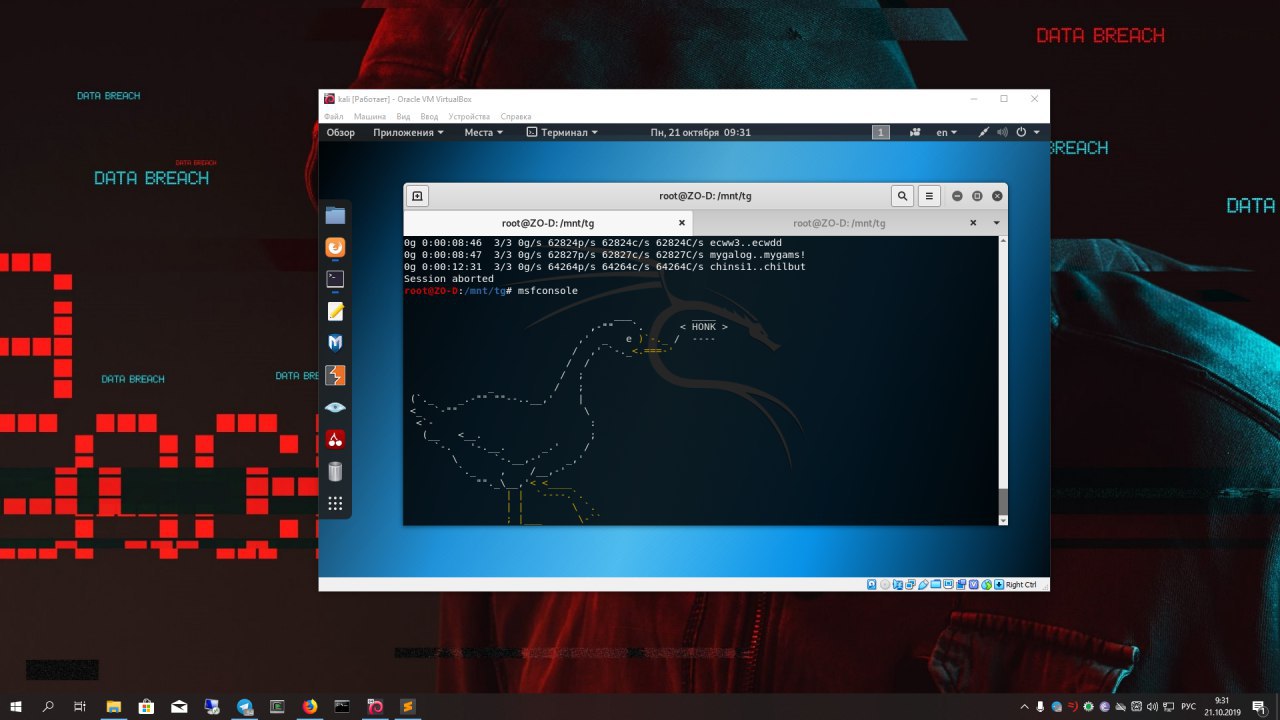Open the VirtualBox Вид menu

403,117
